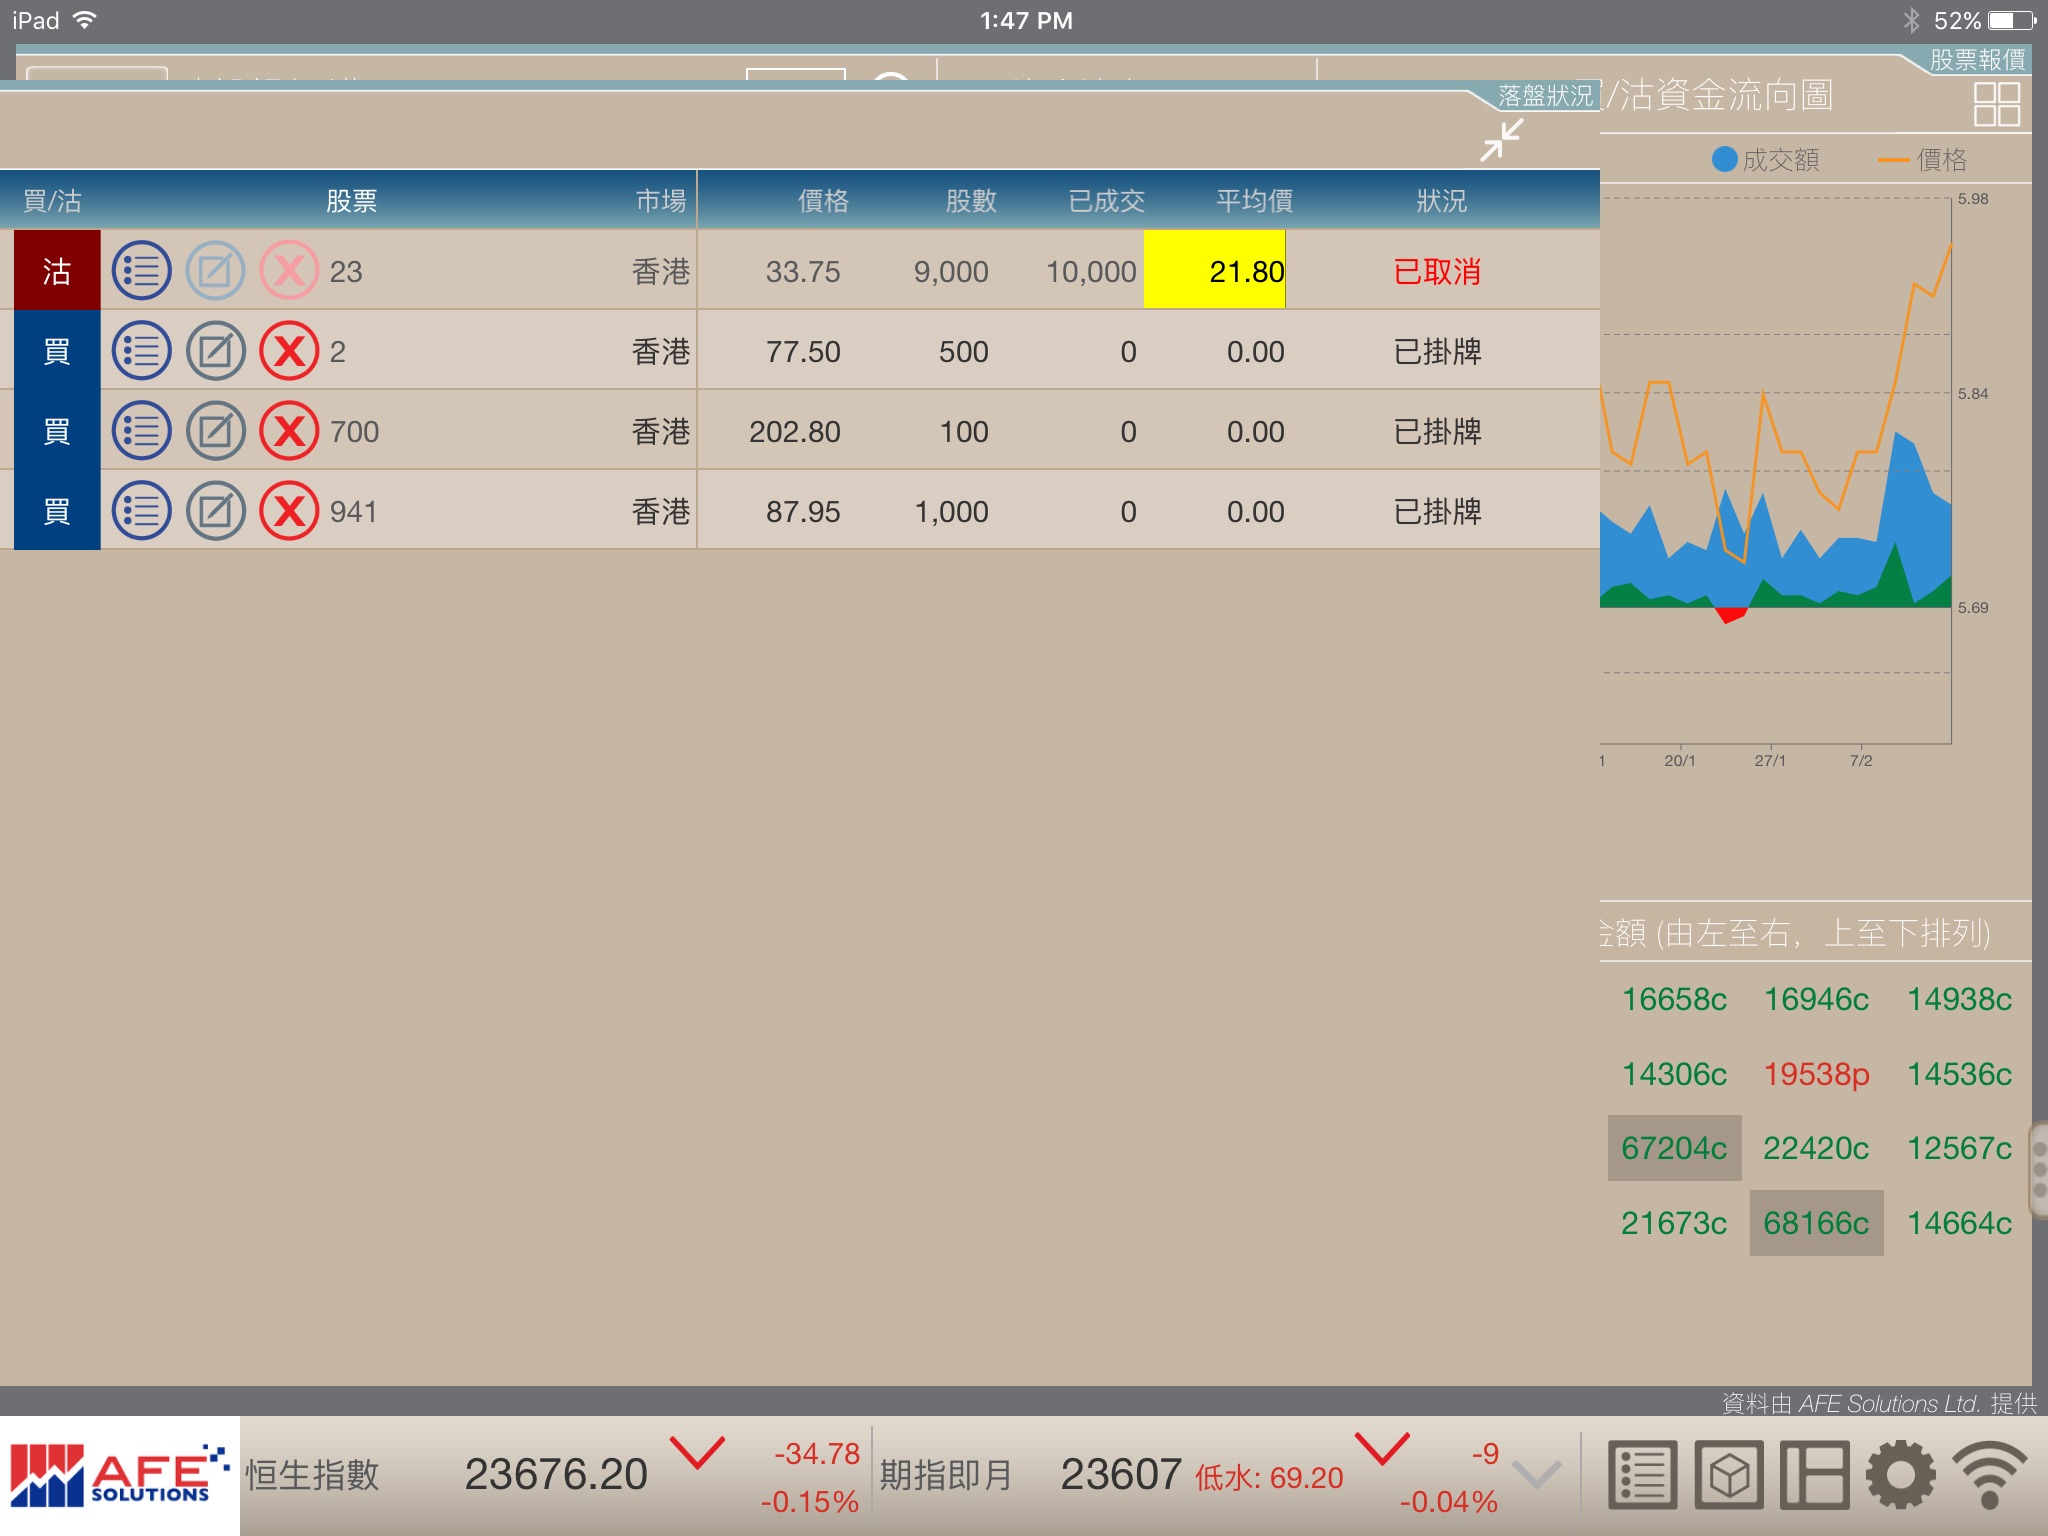Screen dimensions: 2048x1536
Task: Toggle the 價格 orange legend item
Action: pyautogui.click(x=1923, y=160)
